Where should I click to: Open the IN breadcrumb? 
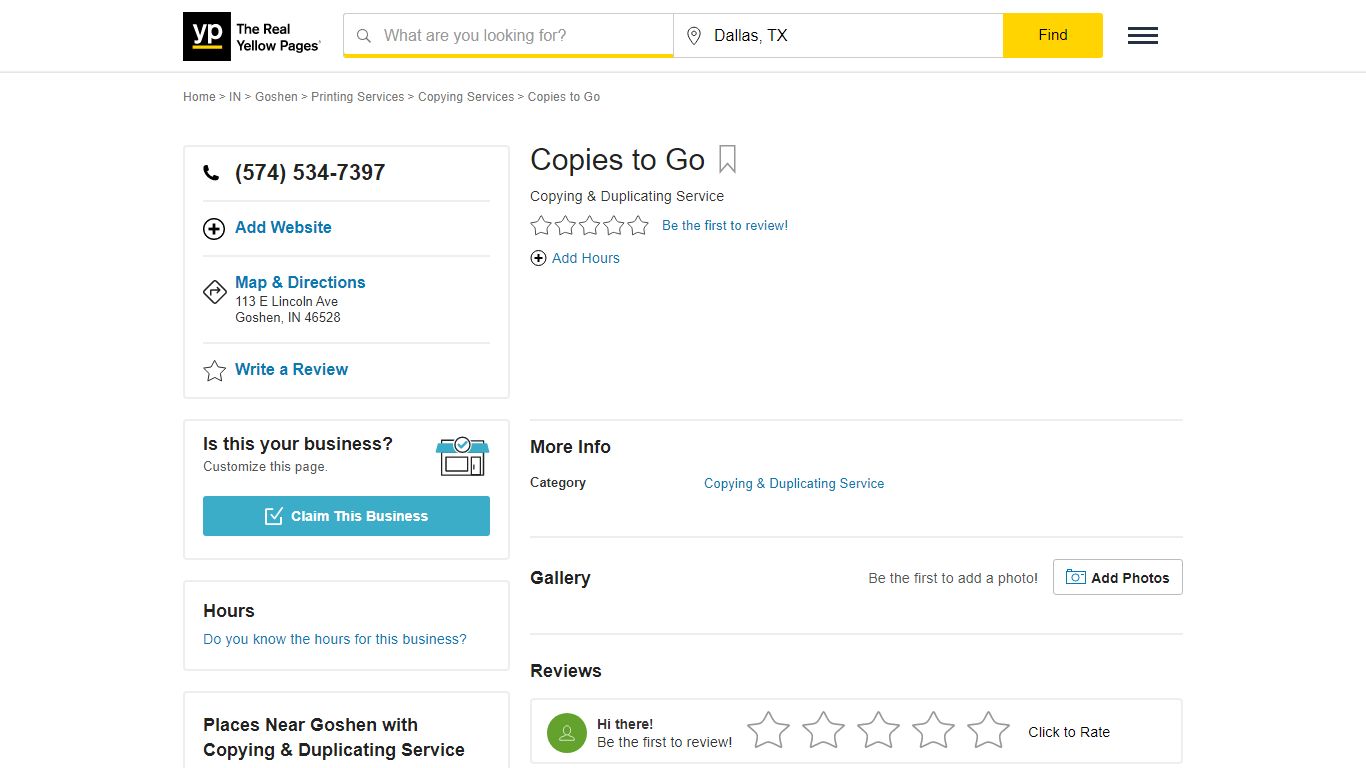235,97
